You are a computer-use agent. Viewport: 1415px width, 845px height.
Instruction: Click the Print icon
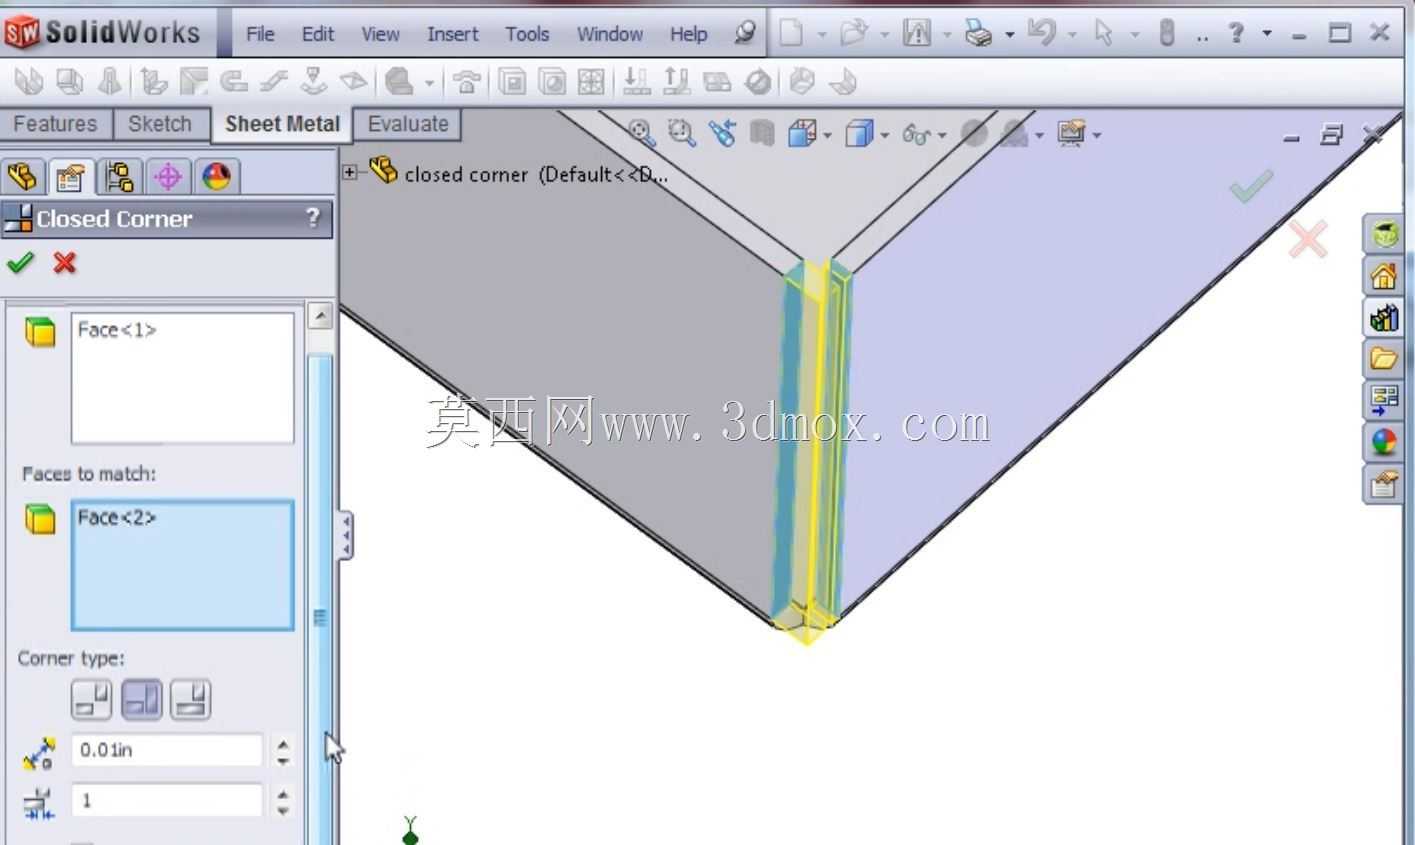click(x=978, y=33)
